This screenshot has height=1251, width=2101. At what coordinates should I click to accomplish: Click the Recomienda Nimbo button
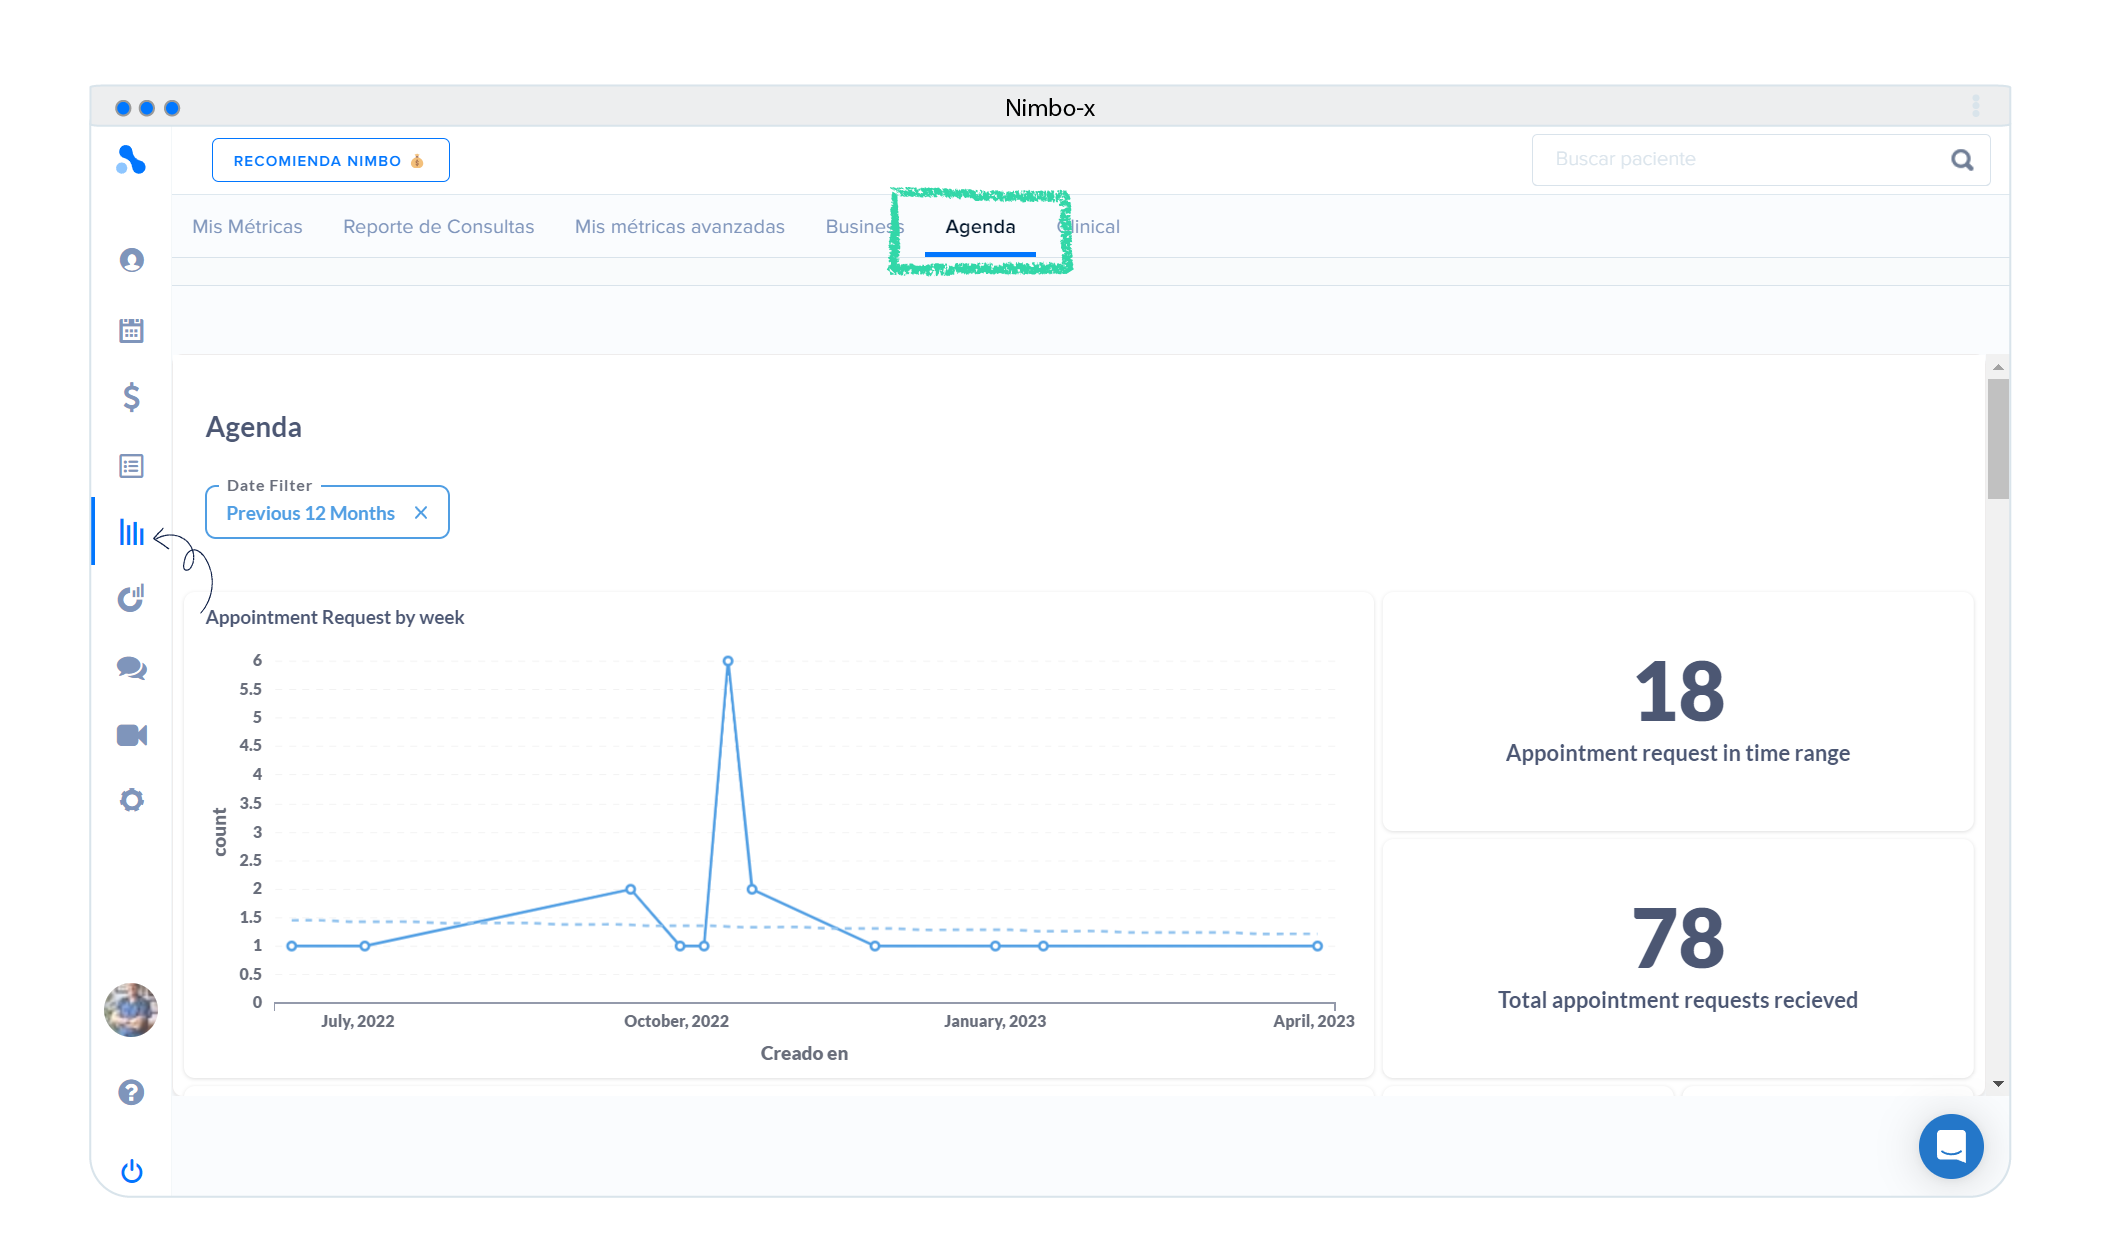tap(330, 160)
